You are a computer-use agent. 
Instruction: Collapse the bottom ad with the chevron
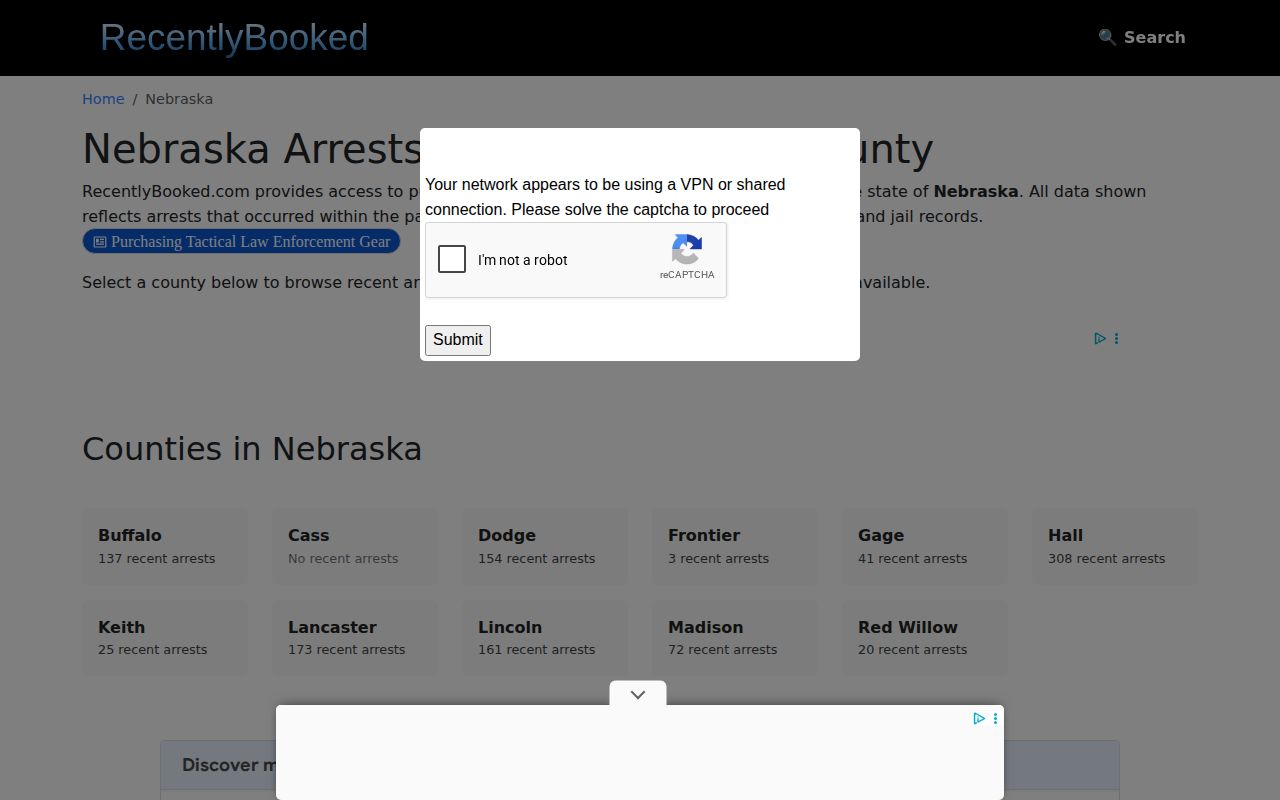click(x=638, y=694)
